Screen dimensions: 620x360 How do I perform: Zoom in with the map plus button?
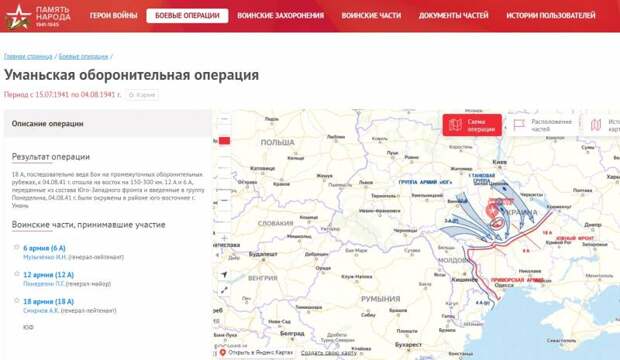(224, 238)
